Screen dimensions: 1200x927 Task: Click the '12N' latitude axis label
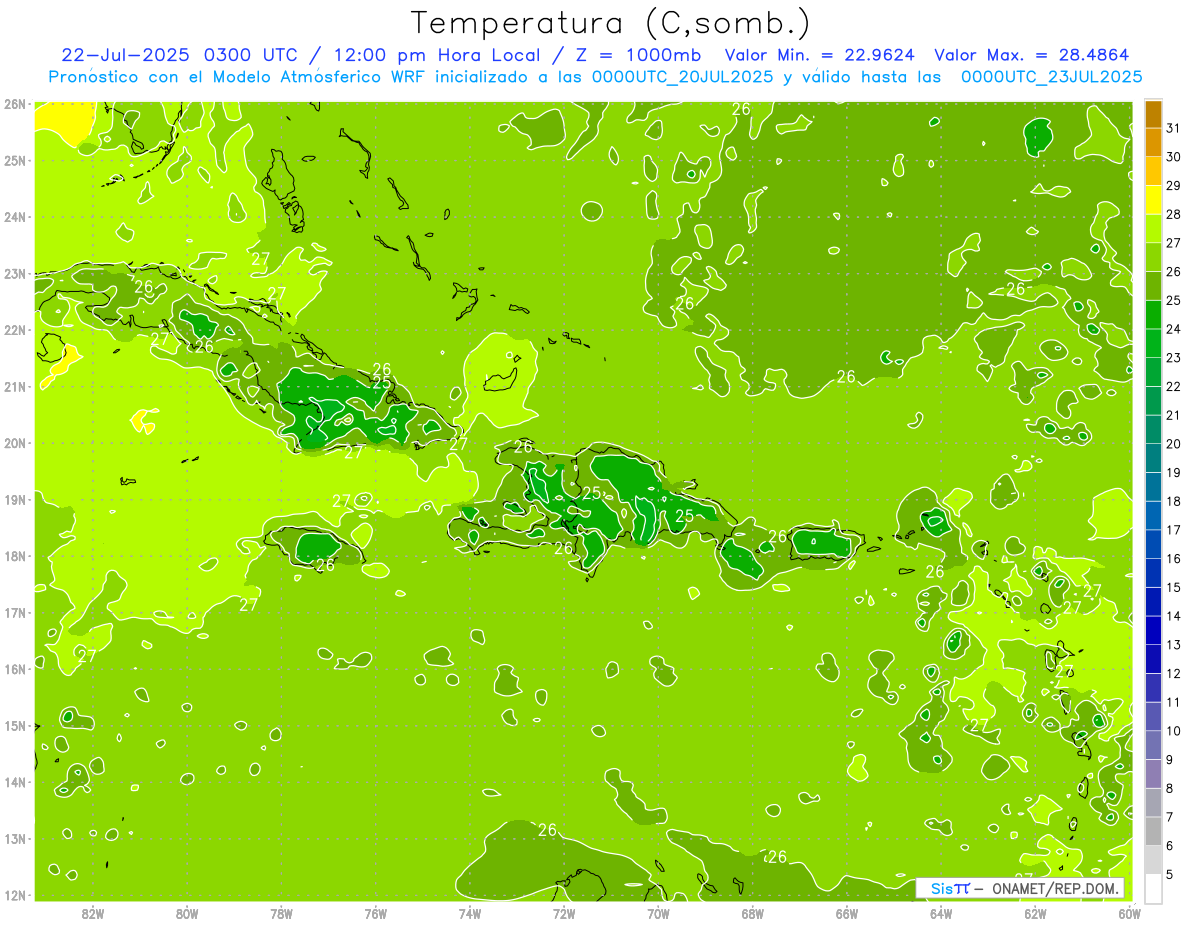pyautogui.click(x=14, y=895)
